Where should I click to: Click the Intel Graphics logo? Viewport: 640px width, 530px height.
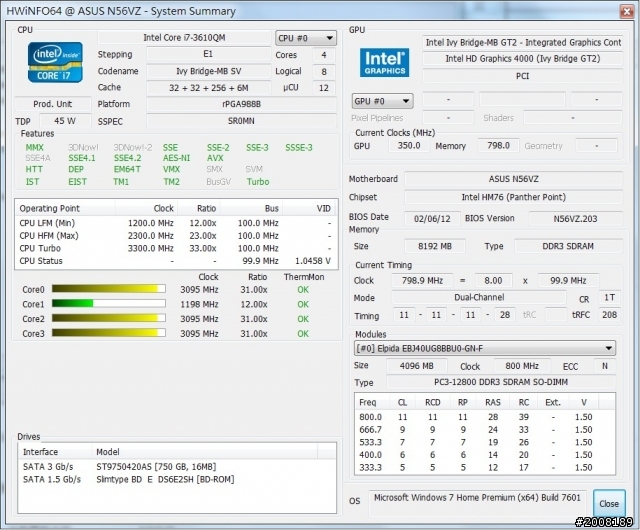point(384,62)
